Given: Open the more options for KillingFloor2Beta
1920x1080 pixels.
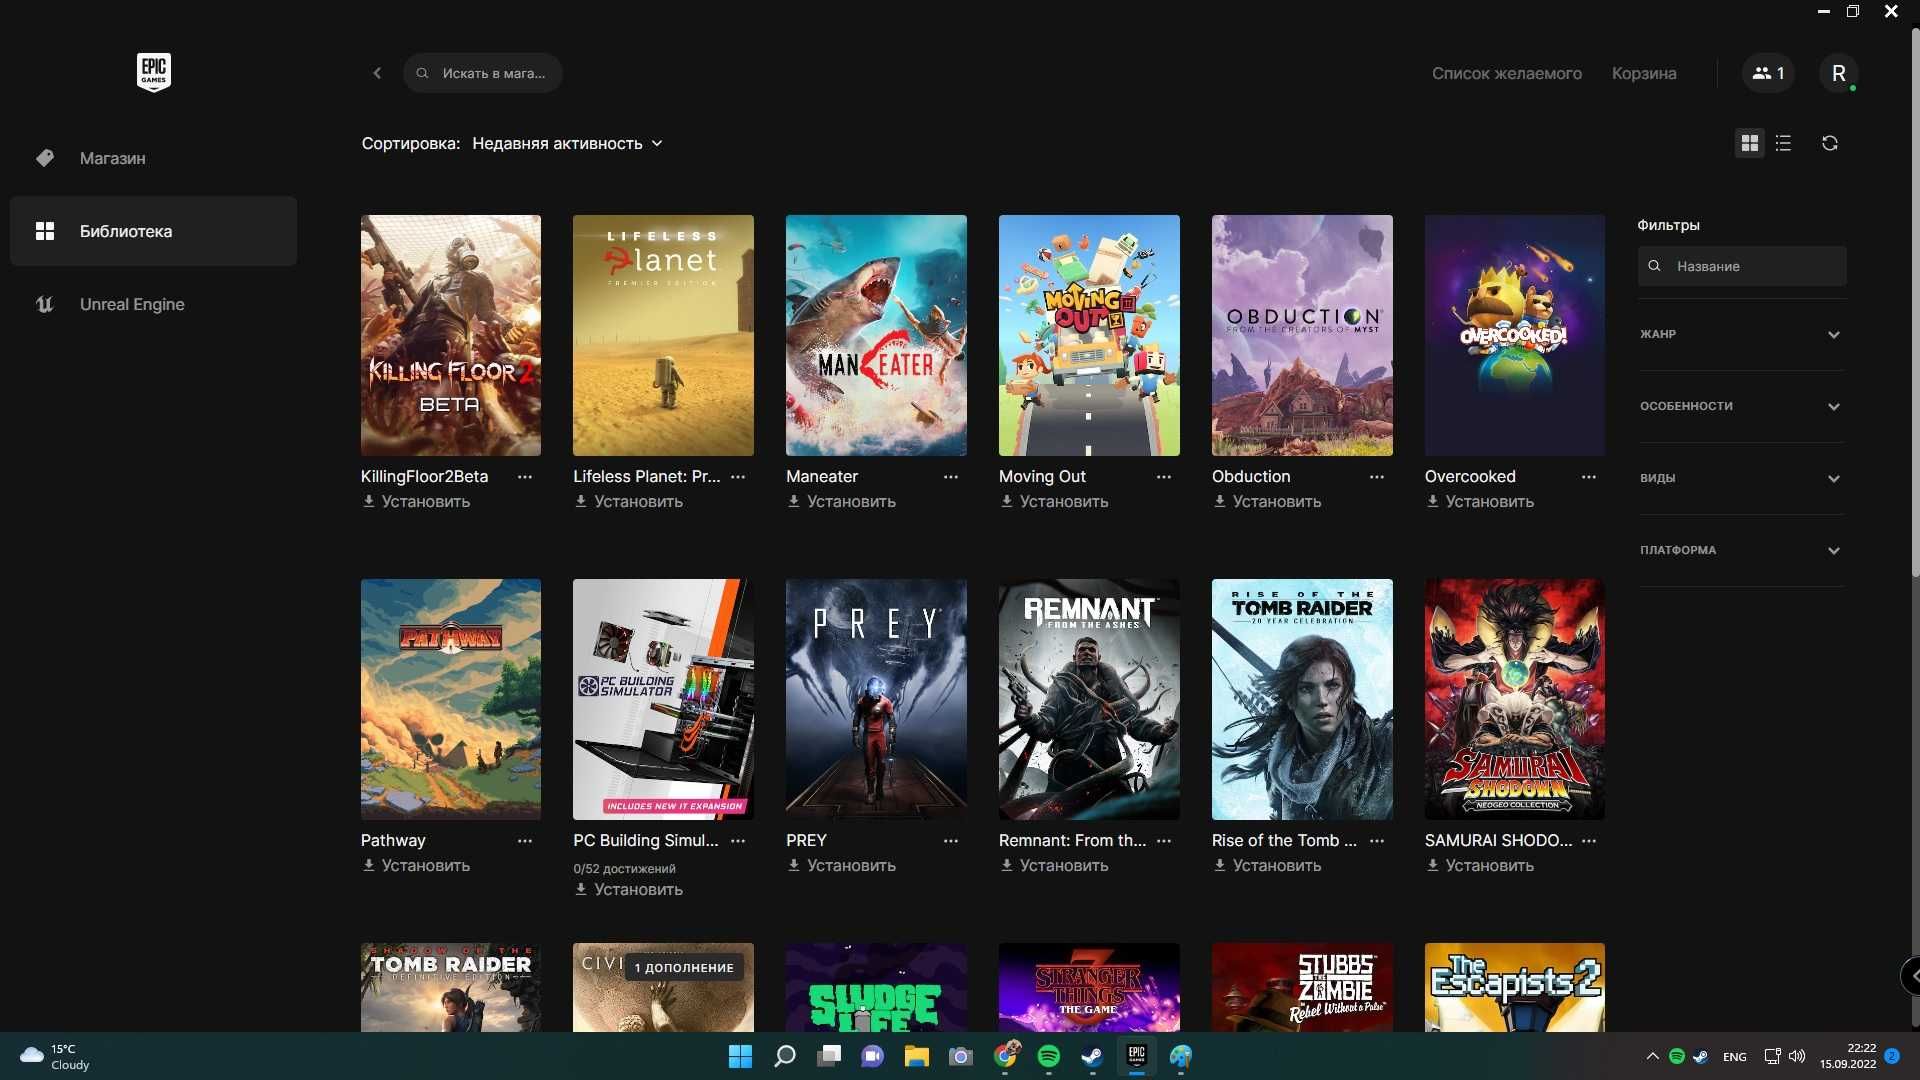Looking at the screenshot, I should [x=525, y=477].
